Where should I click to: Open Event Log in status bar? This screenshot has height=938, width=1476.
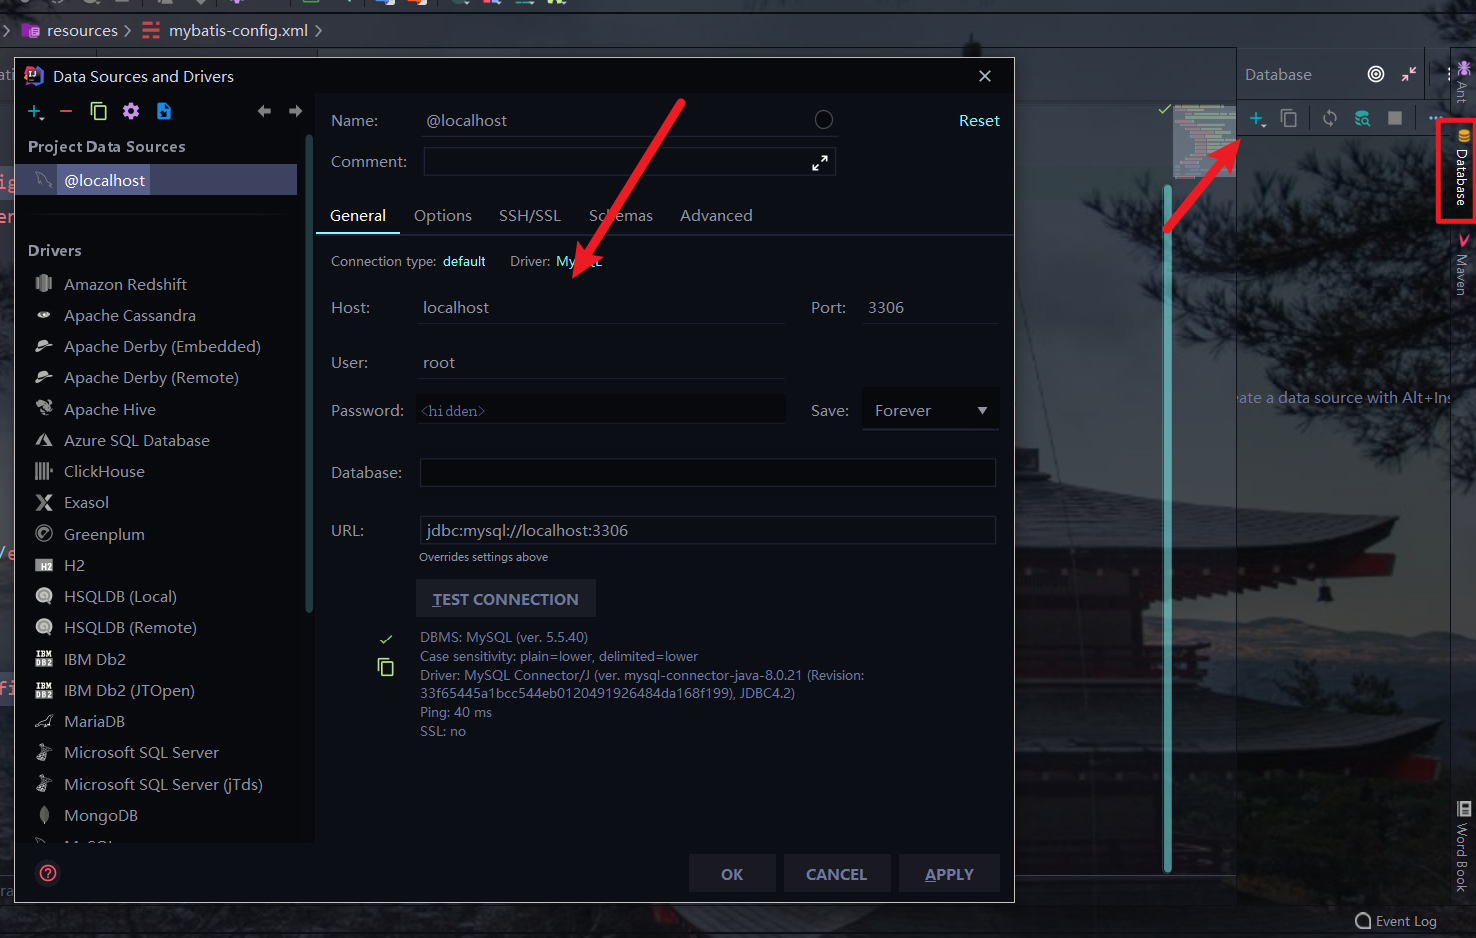pos(1396,921)
